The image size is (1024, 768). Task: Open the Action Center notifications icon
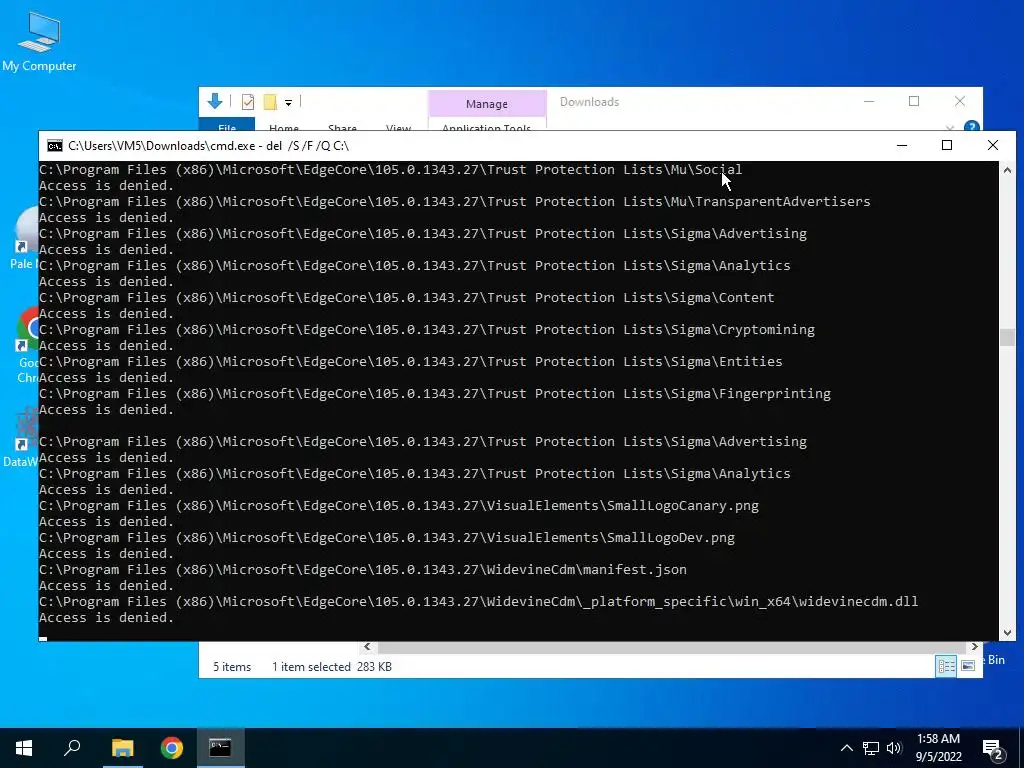tap(993, 749)
